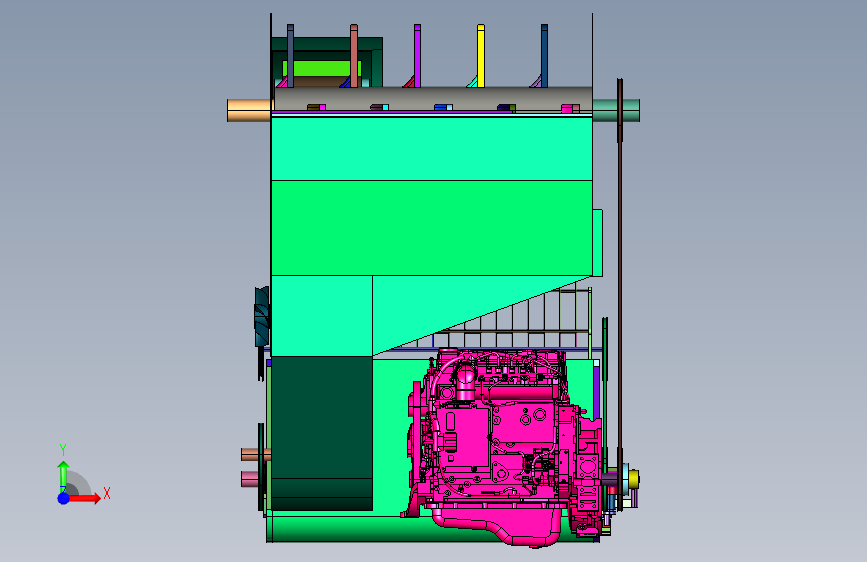Select the orange shaft end at upper left
The width and height of the screenshot is (867, 562).
(x=249, y=110)
